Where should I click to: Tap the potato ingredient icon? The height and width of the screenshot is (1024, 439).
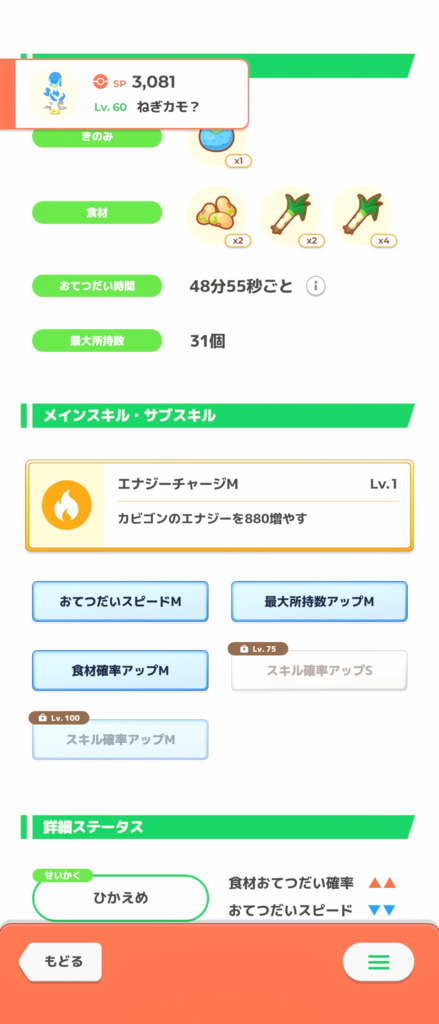click(216, 216)
